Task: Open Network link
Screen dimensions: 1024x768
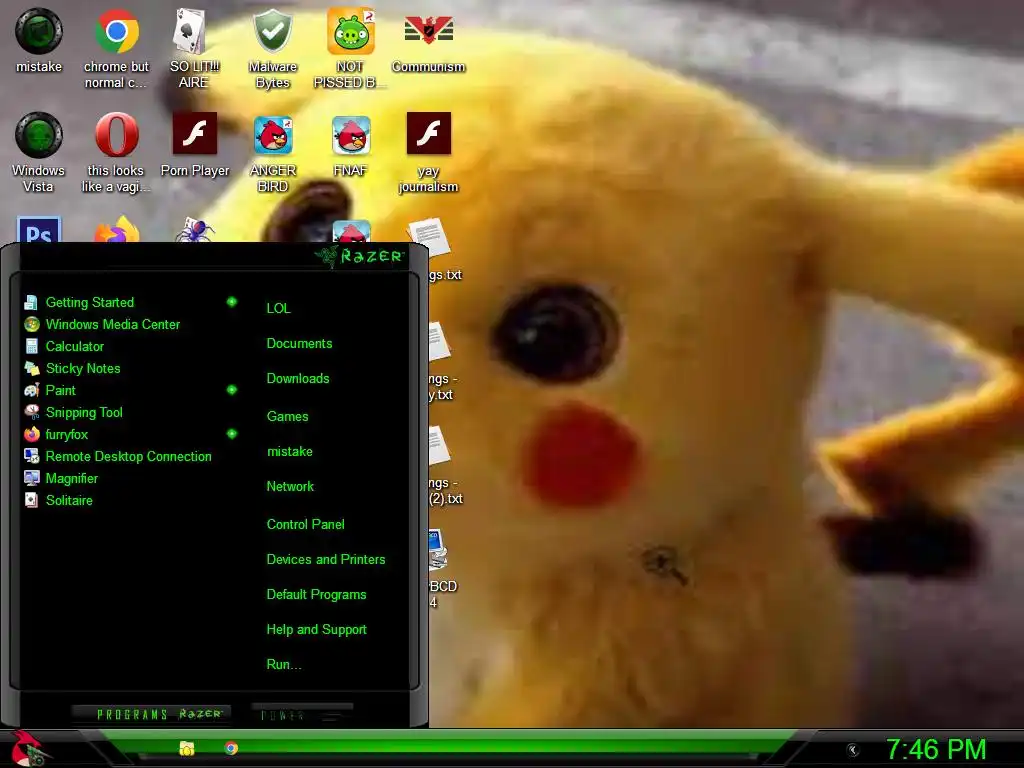Action: point(290,487)
